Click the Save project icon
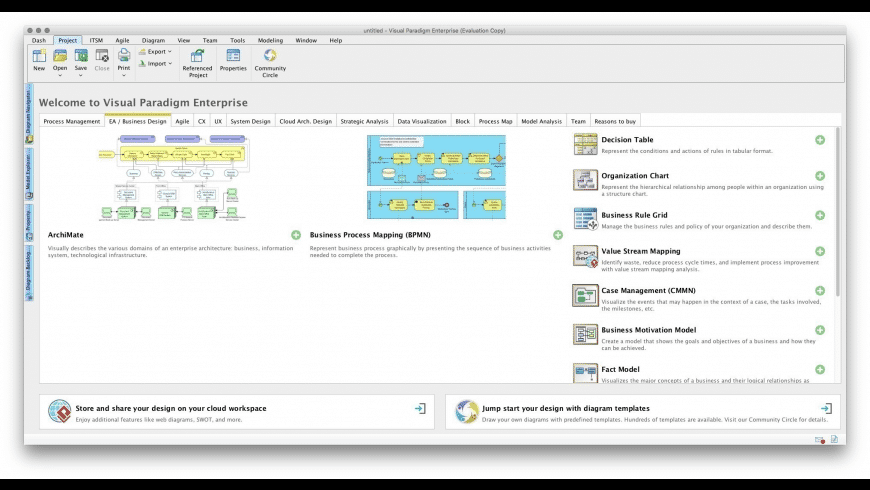This screenshot has width=870, height=490. [x=81, y=56]
